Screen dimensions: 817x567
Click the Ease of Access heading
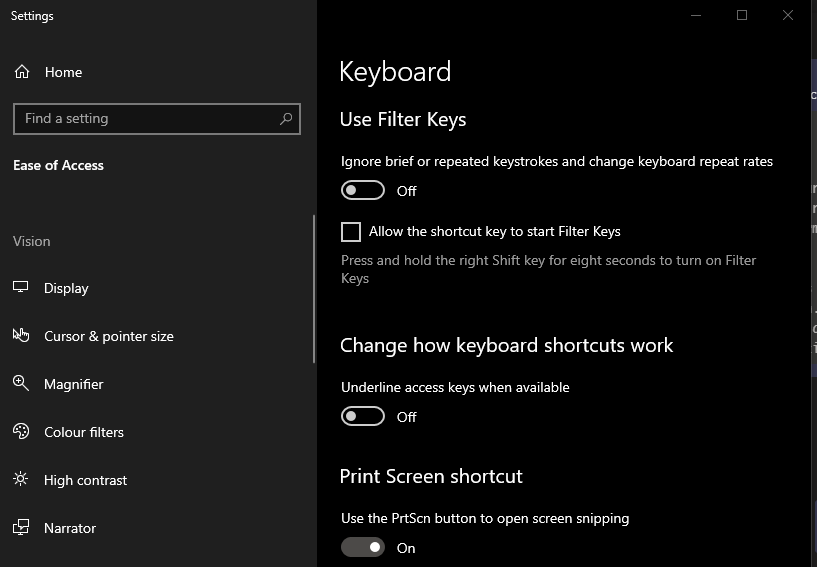click(x=58, y=166)
